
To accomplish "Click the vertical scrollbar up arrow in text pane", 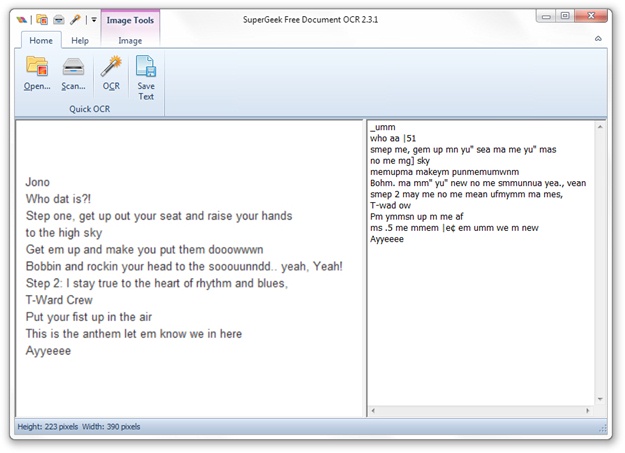I will pyautogui.click(x=600, y=127).
